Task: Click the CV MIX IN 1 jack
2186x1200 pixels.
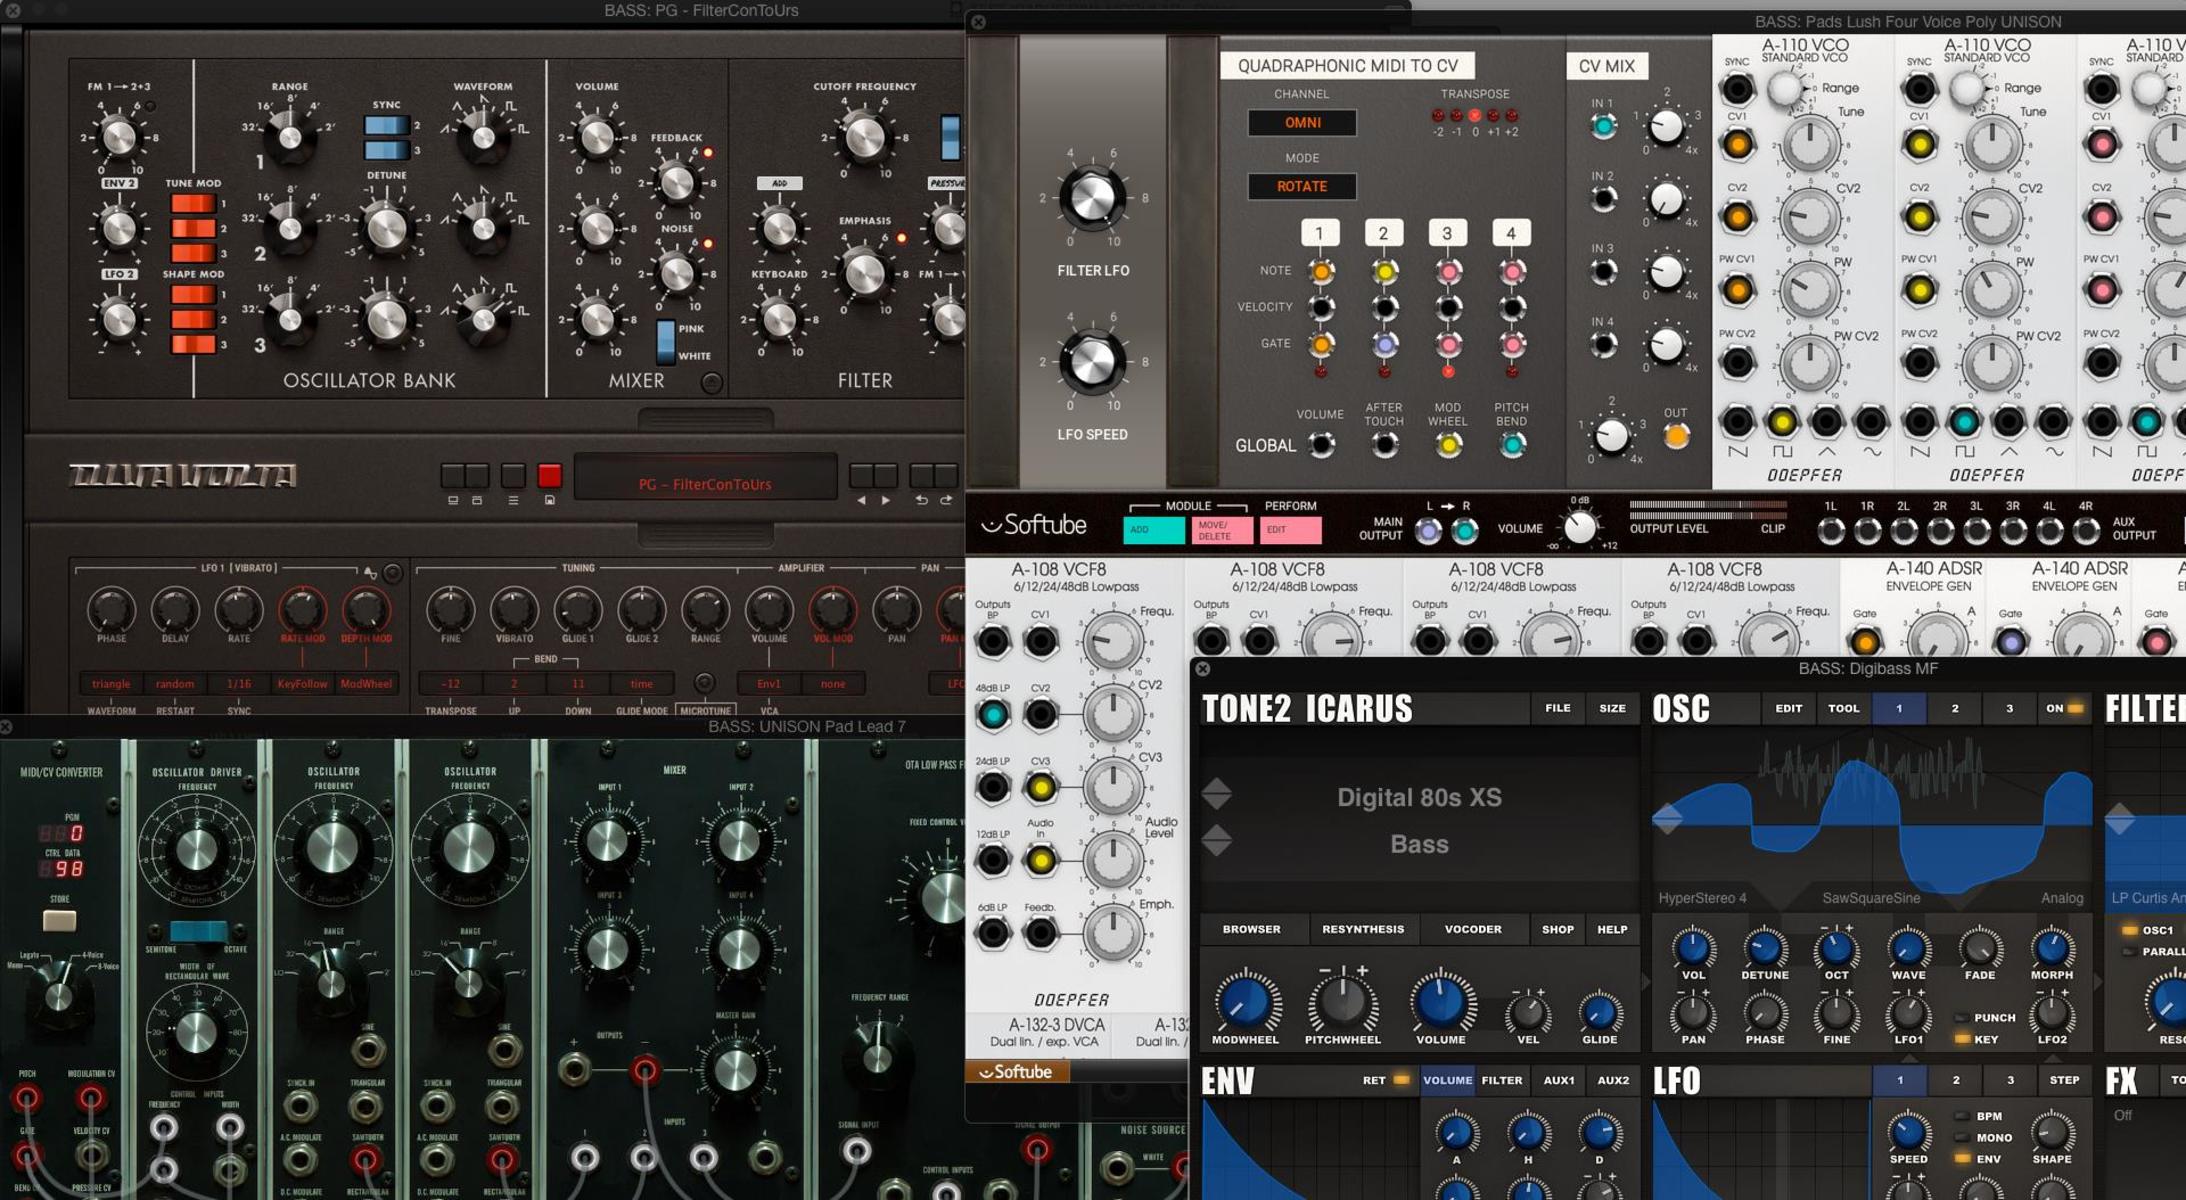Action: [1603, 126]
